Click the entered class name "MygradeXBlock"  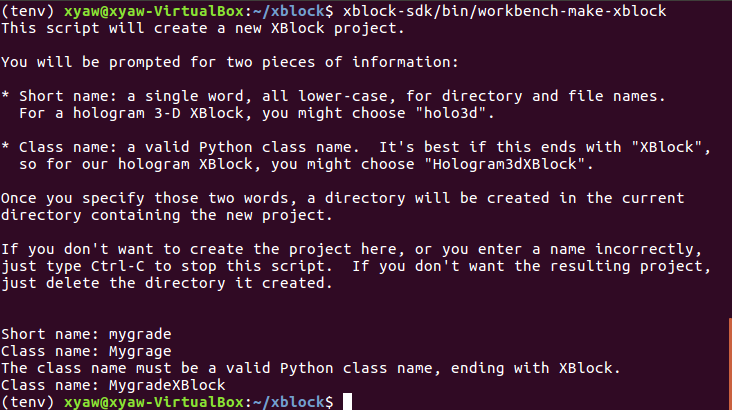pos(167,385)
